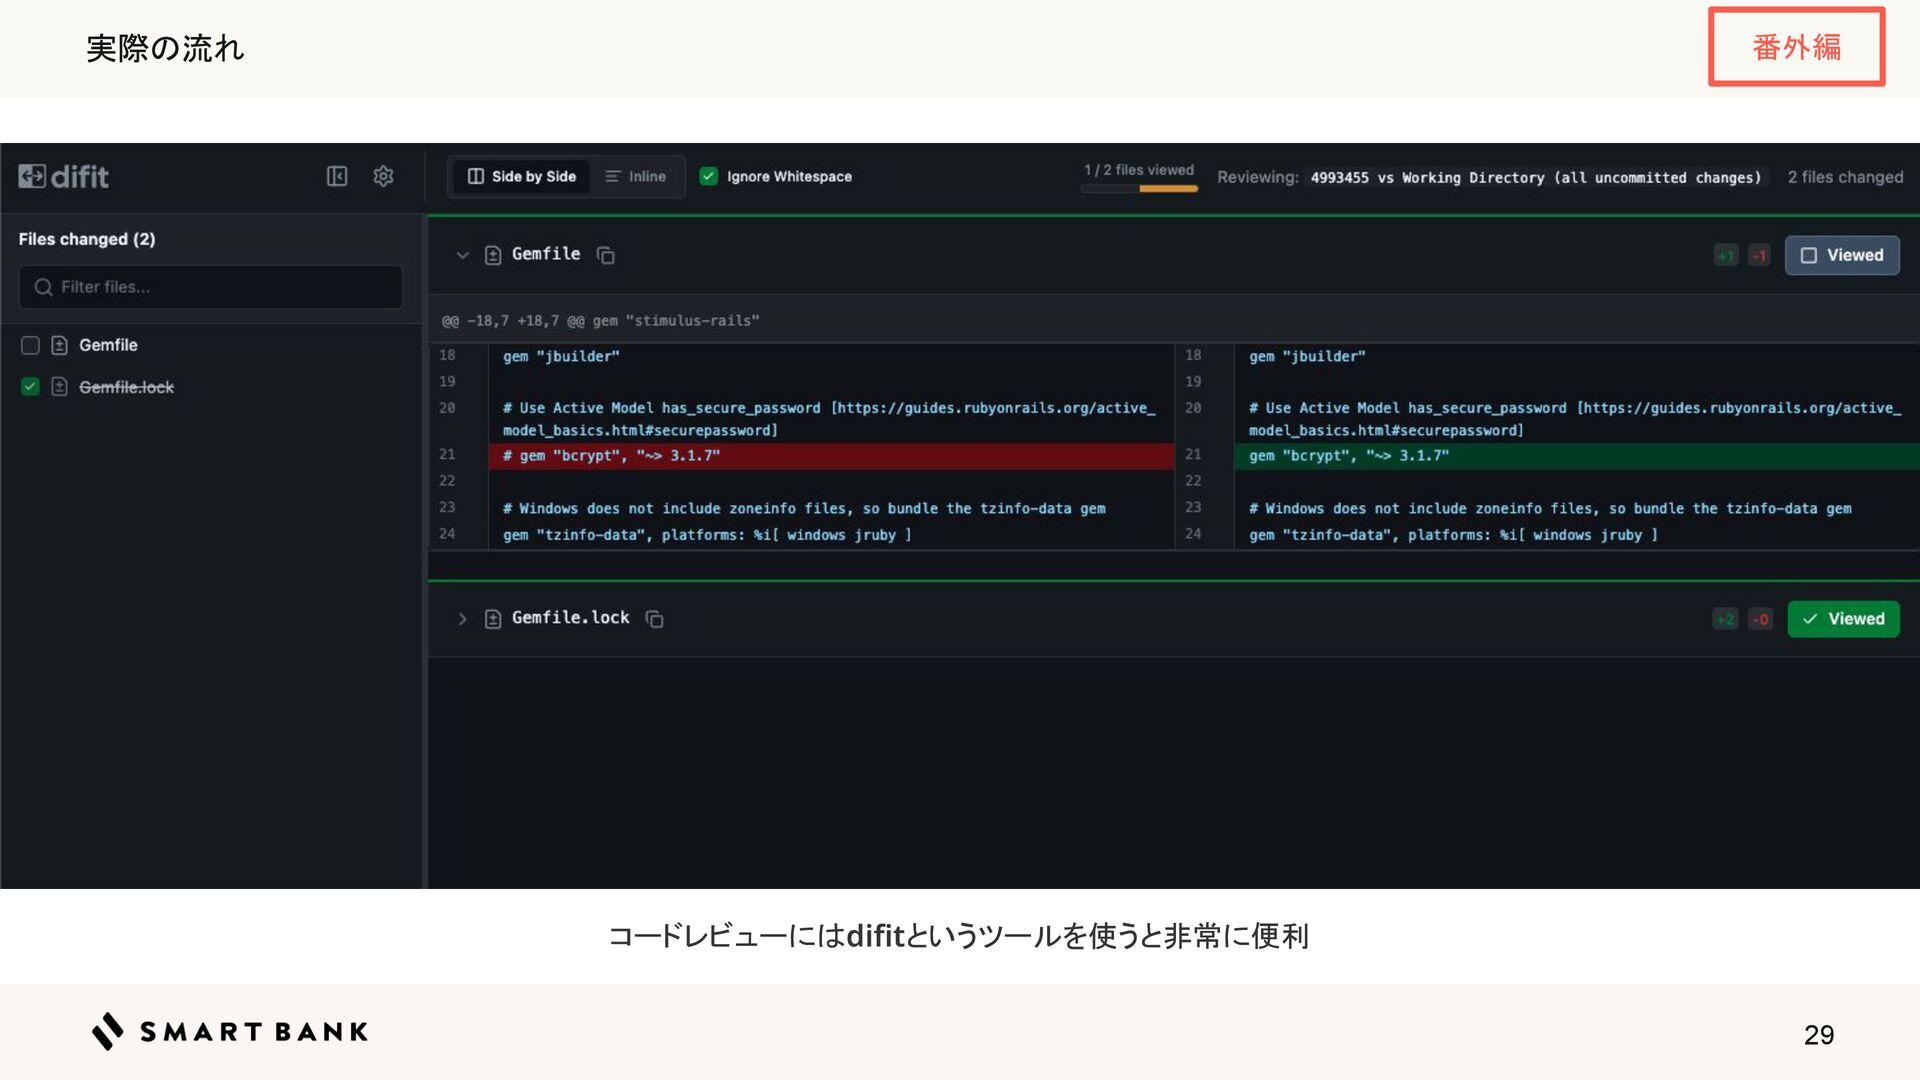Unmark Gemfile.lock Viewed button
This screenshot has width=1920, height=1080.
[x=1843, y=619]
